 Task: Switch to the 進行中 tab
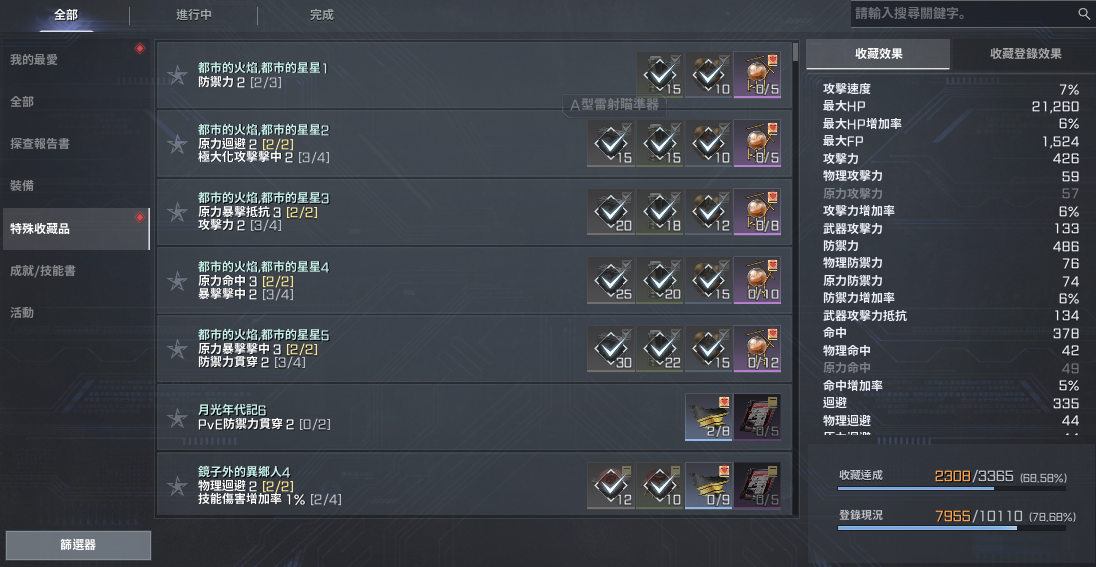click(194, 15)
